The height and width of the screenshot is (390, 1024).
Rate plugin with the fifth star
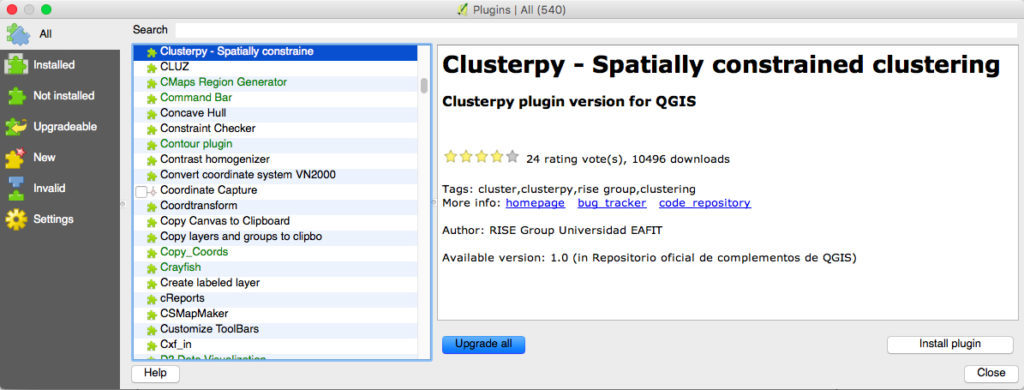tap(512, 157)
